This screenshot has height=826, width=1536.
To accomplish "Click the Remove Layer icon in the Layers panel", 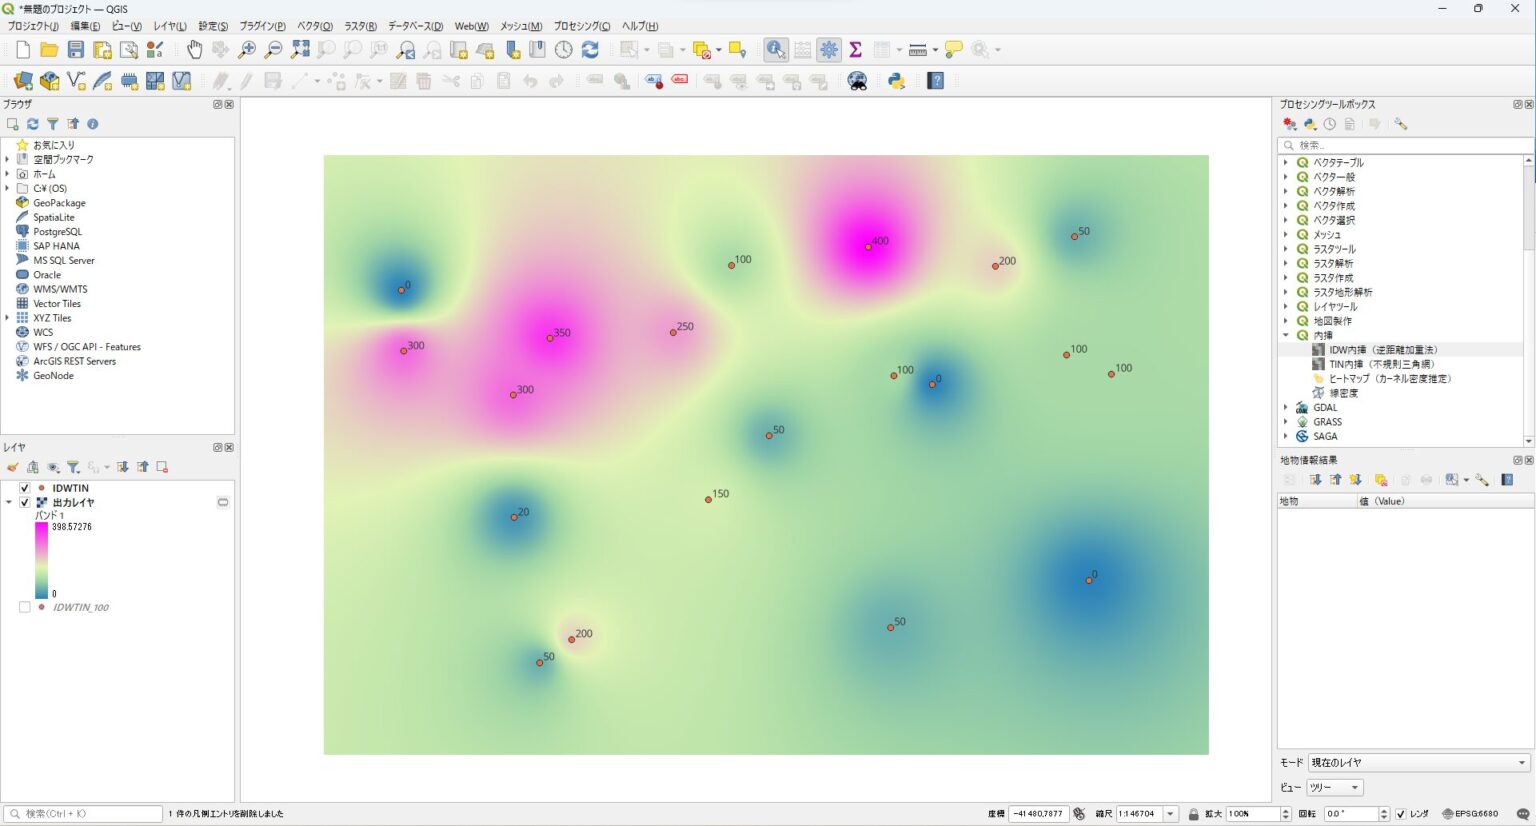I will coord(162,467).
